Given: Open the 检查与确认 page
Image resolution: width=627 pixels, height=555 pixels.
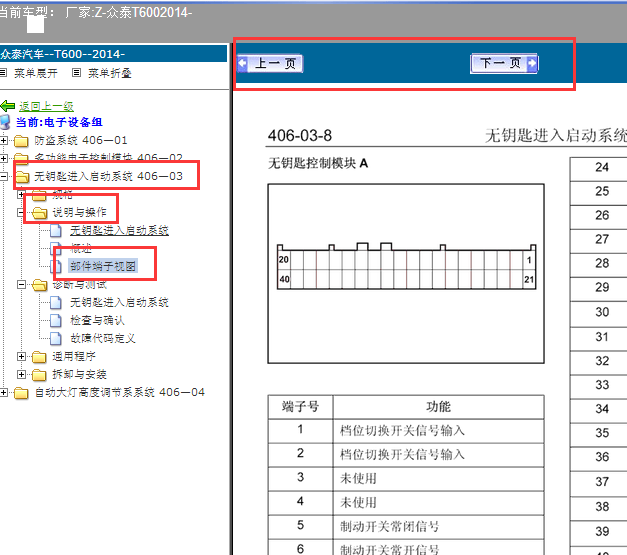Looking at the screenshot, I should coord(98,320).
